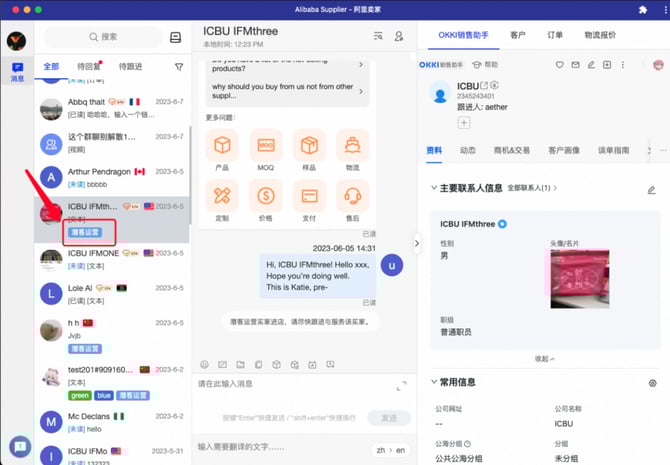Screen dimensions: 670x465
Task: Open Abbq thait conversation
Action: [x=112, y=108]
